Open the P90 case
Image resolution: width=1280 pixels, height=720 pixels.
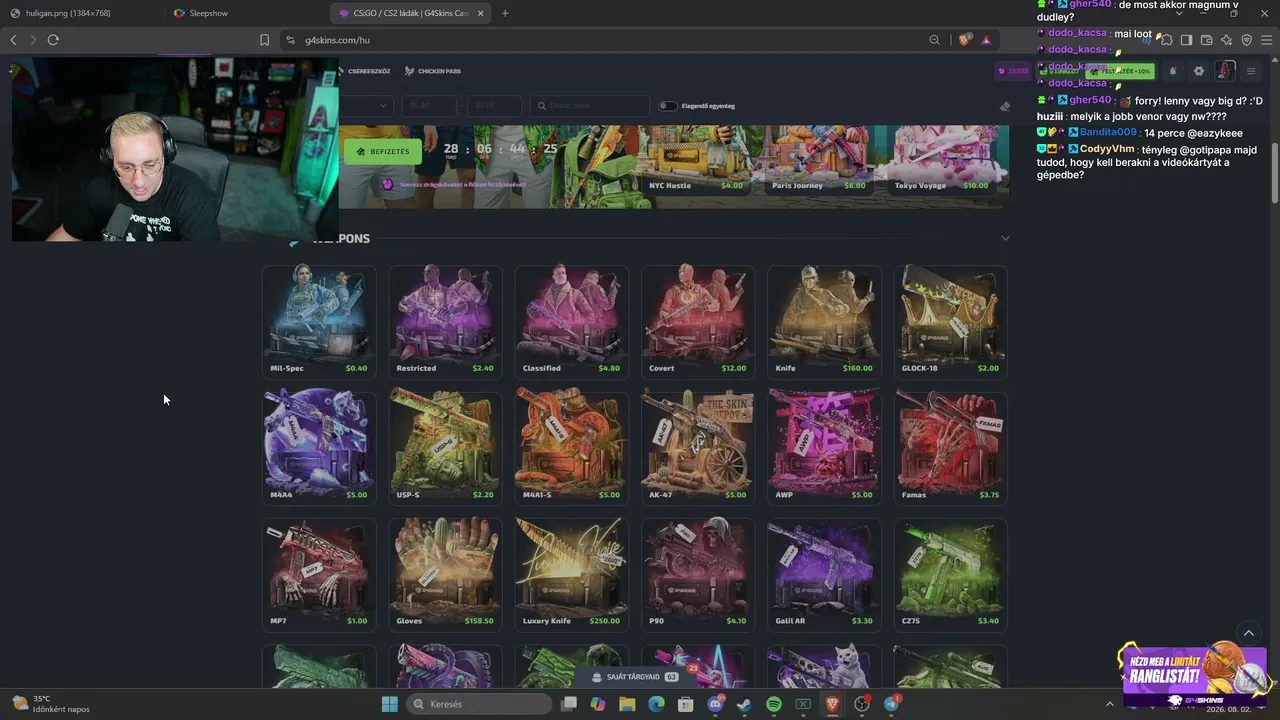698,573
